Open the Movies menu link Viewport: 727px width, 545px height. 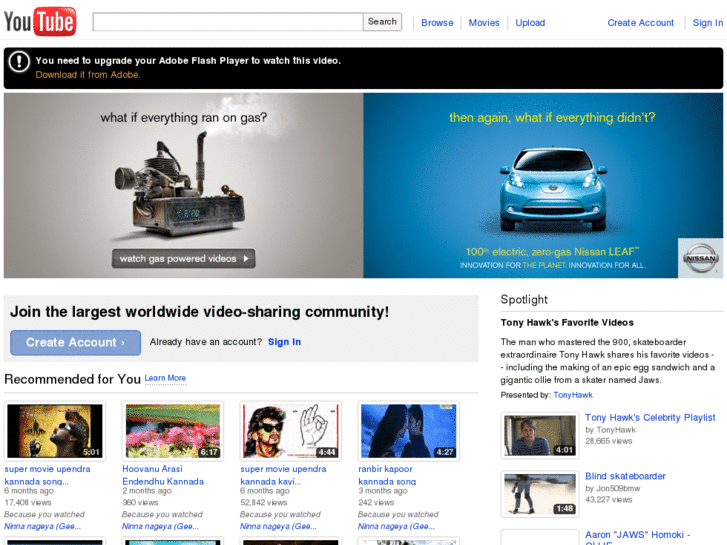point(484,23)
